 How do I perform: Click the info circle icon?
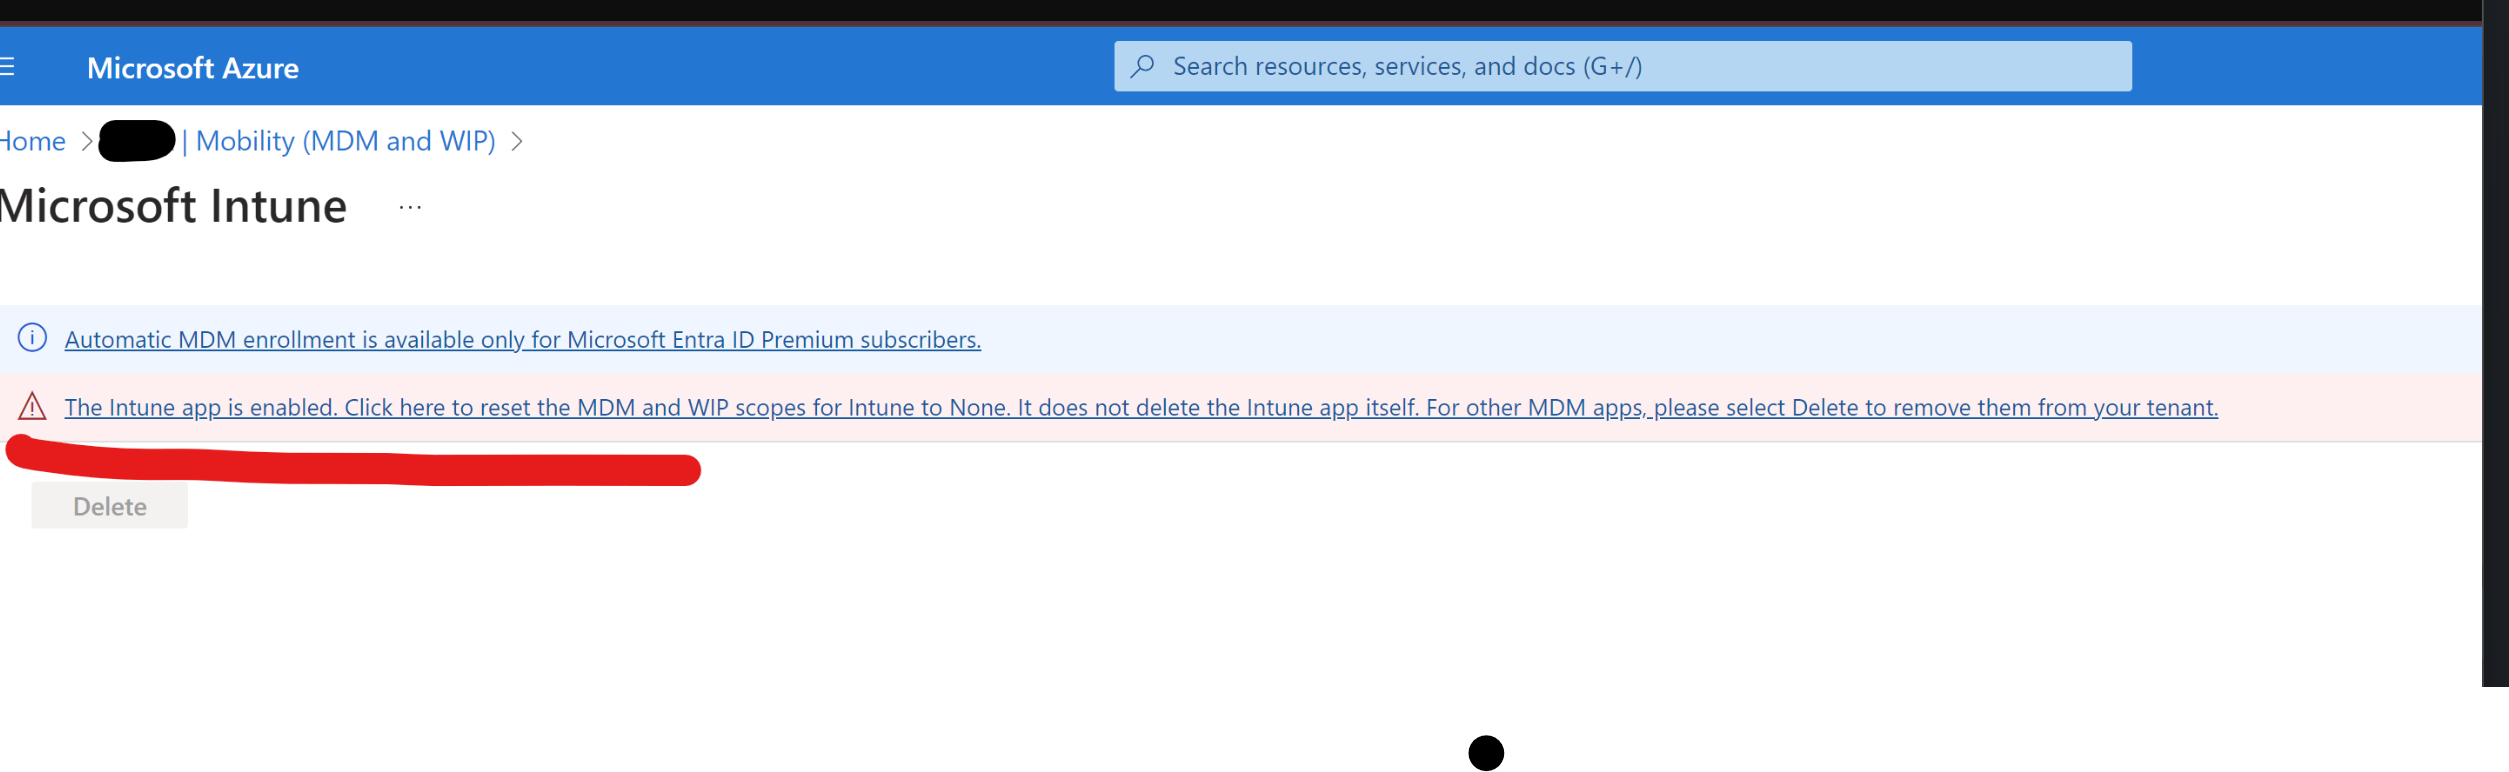tap(32, 338)
